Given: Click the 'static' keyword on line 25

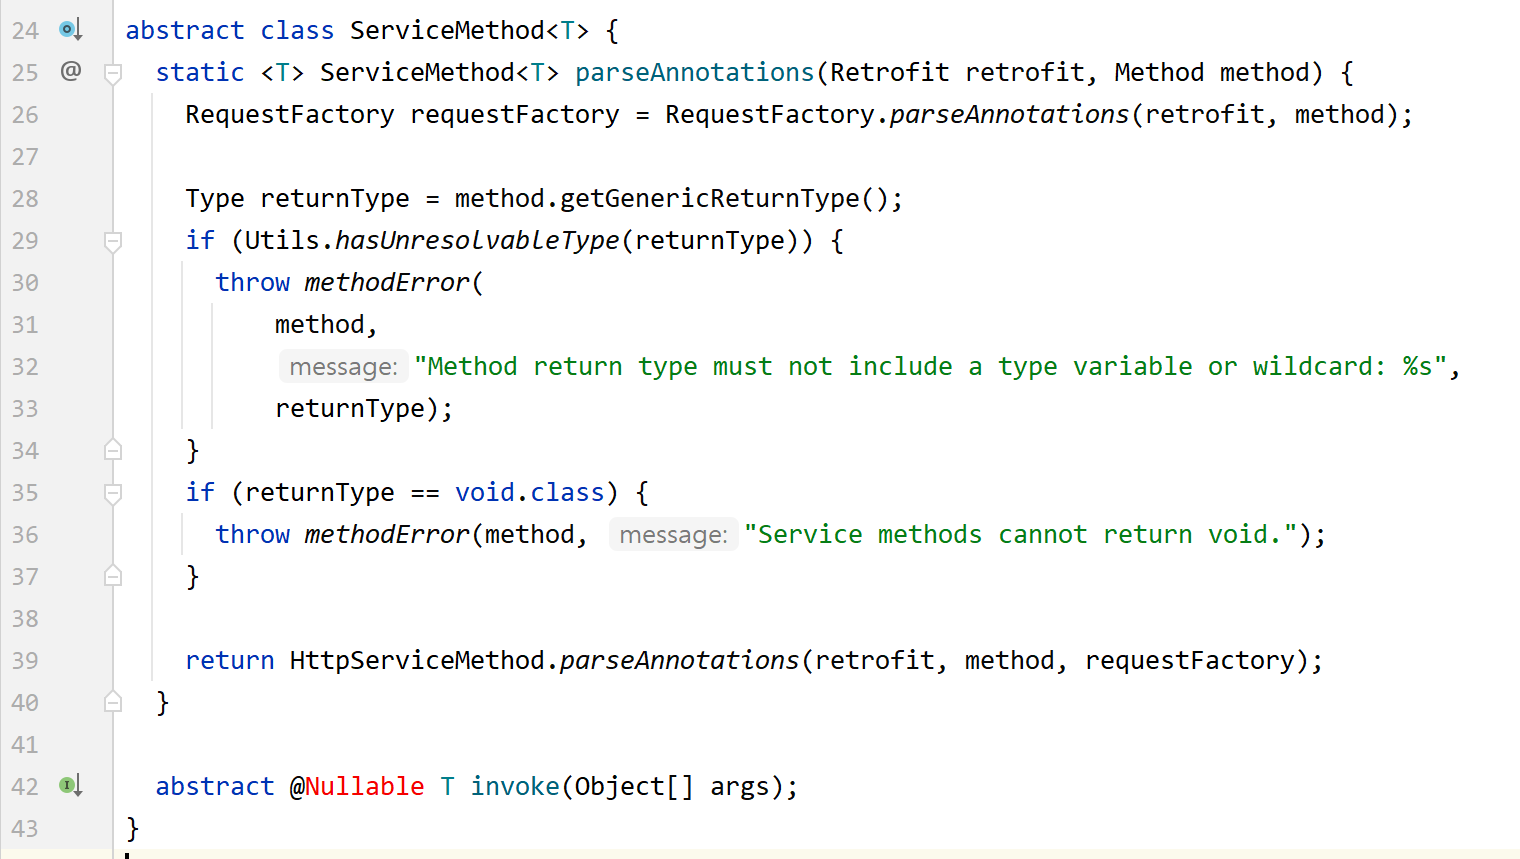Looking at the screenshot, I should pos(200,73).
